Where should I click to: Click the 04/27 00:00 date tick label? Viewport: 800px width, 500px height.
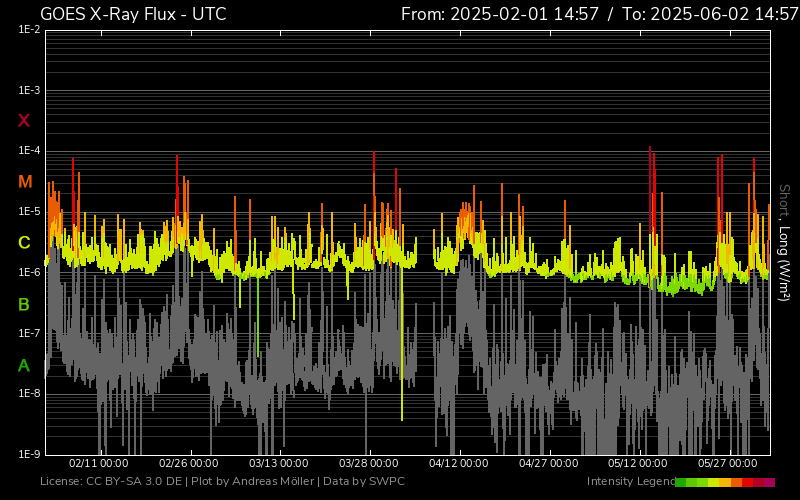pyautogui.click(x=549, y=463)
